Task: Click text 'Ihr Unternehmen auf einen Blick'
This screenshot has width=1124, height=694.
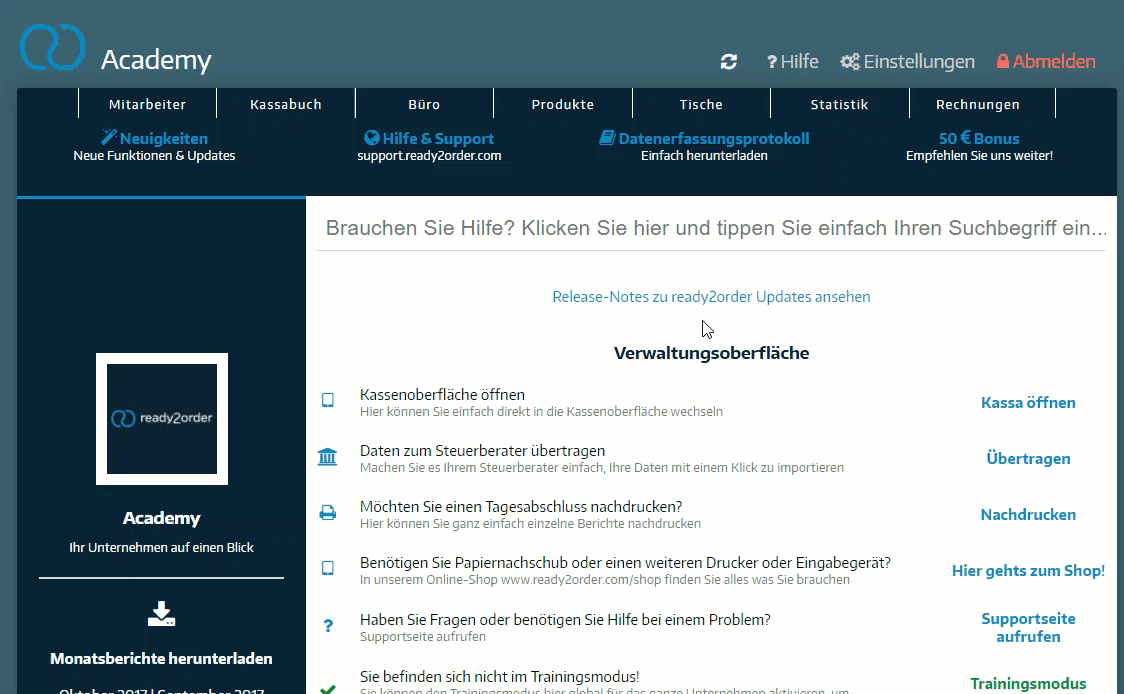Action: pos(161,548)
